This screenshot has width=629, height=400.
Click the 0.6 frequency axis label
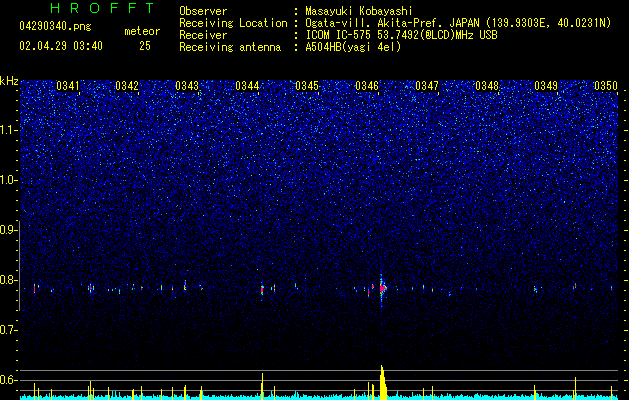click(x=9, y=380)
